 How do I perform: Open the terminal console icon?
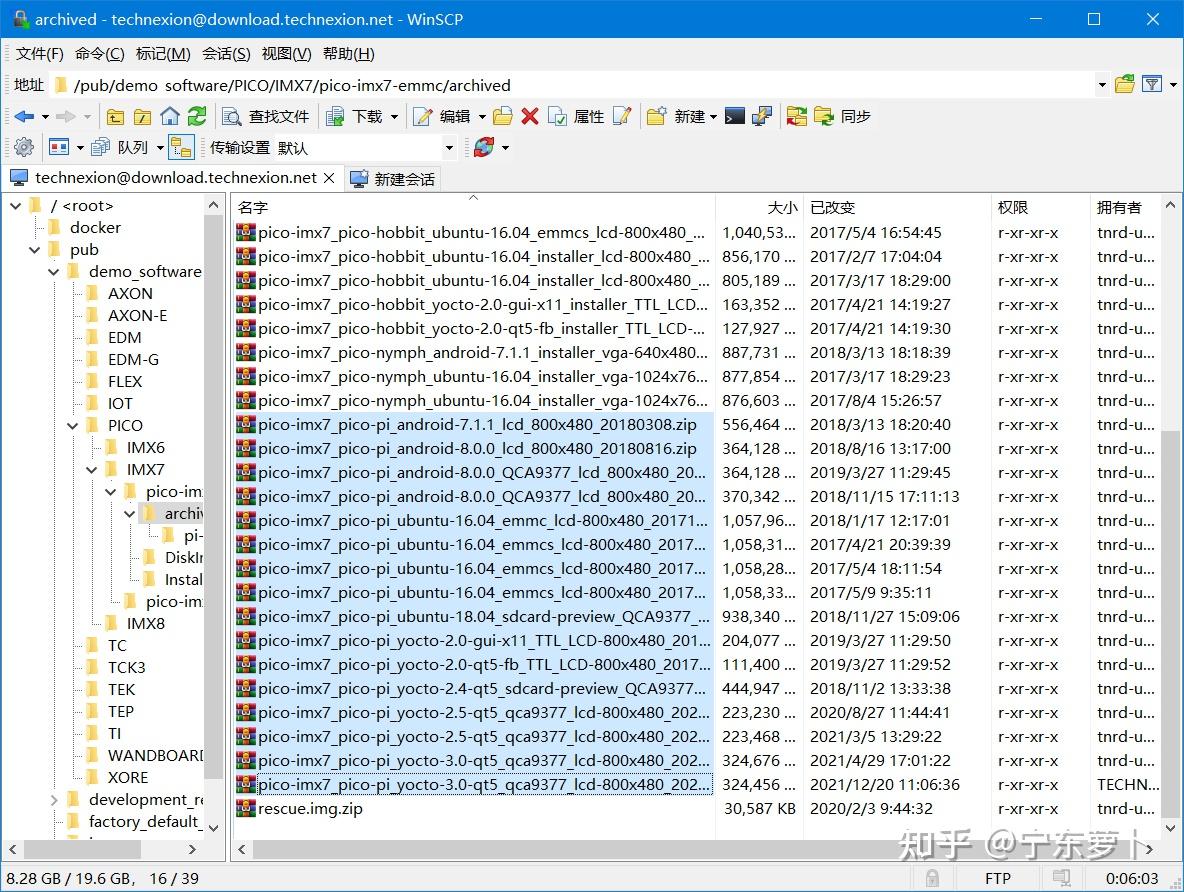[x=735, y=117]
